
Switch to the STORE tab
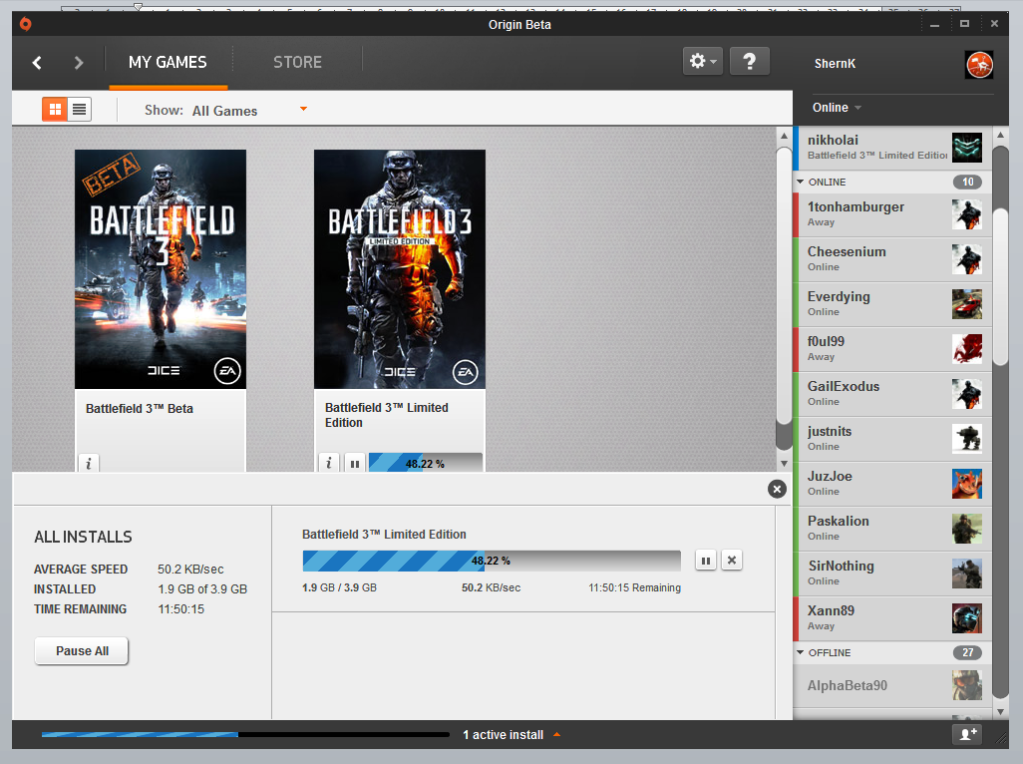[297, 62]
